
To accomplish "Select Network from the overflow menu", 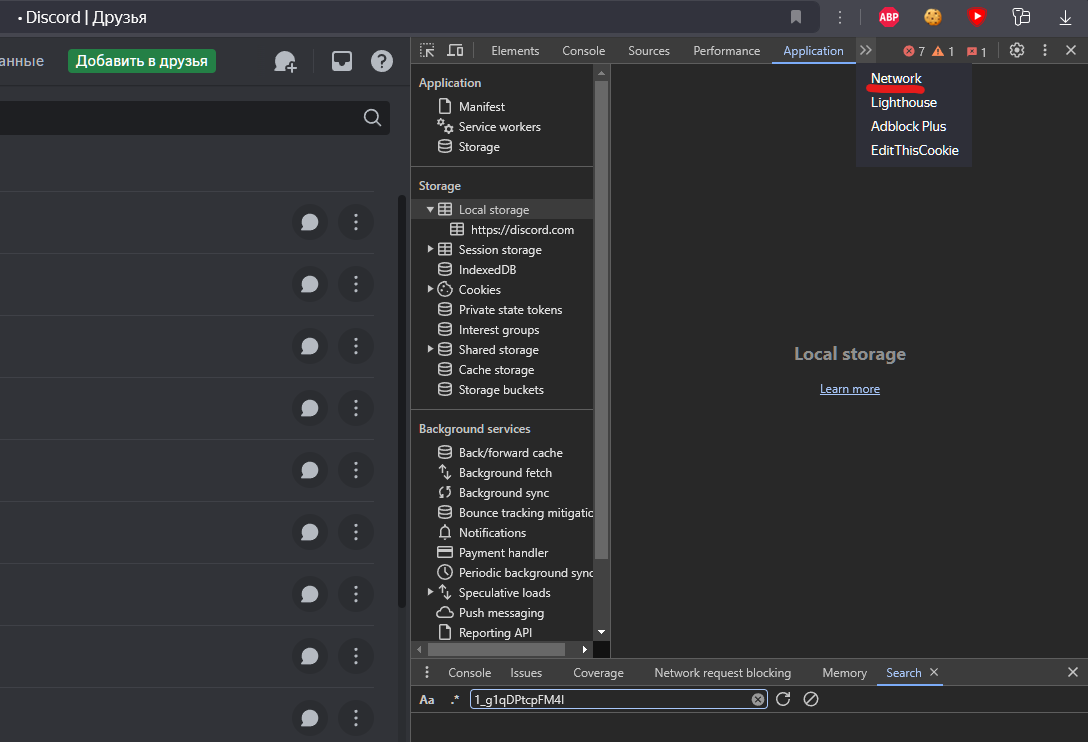I will (x=896, y=78).
